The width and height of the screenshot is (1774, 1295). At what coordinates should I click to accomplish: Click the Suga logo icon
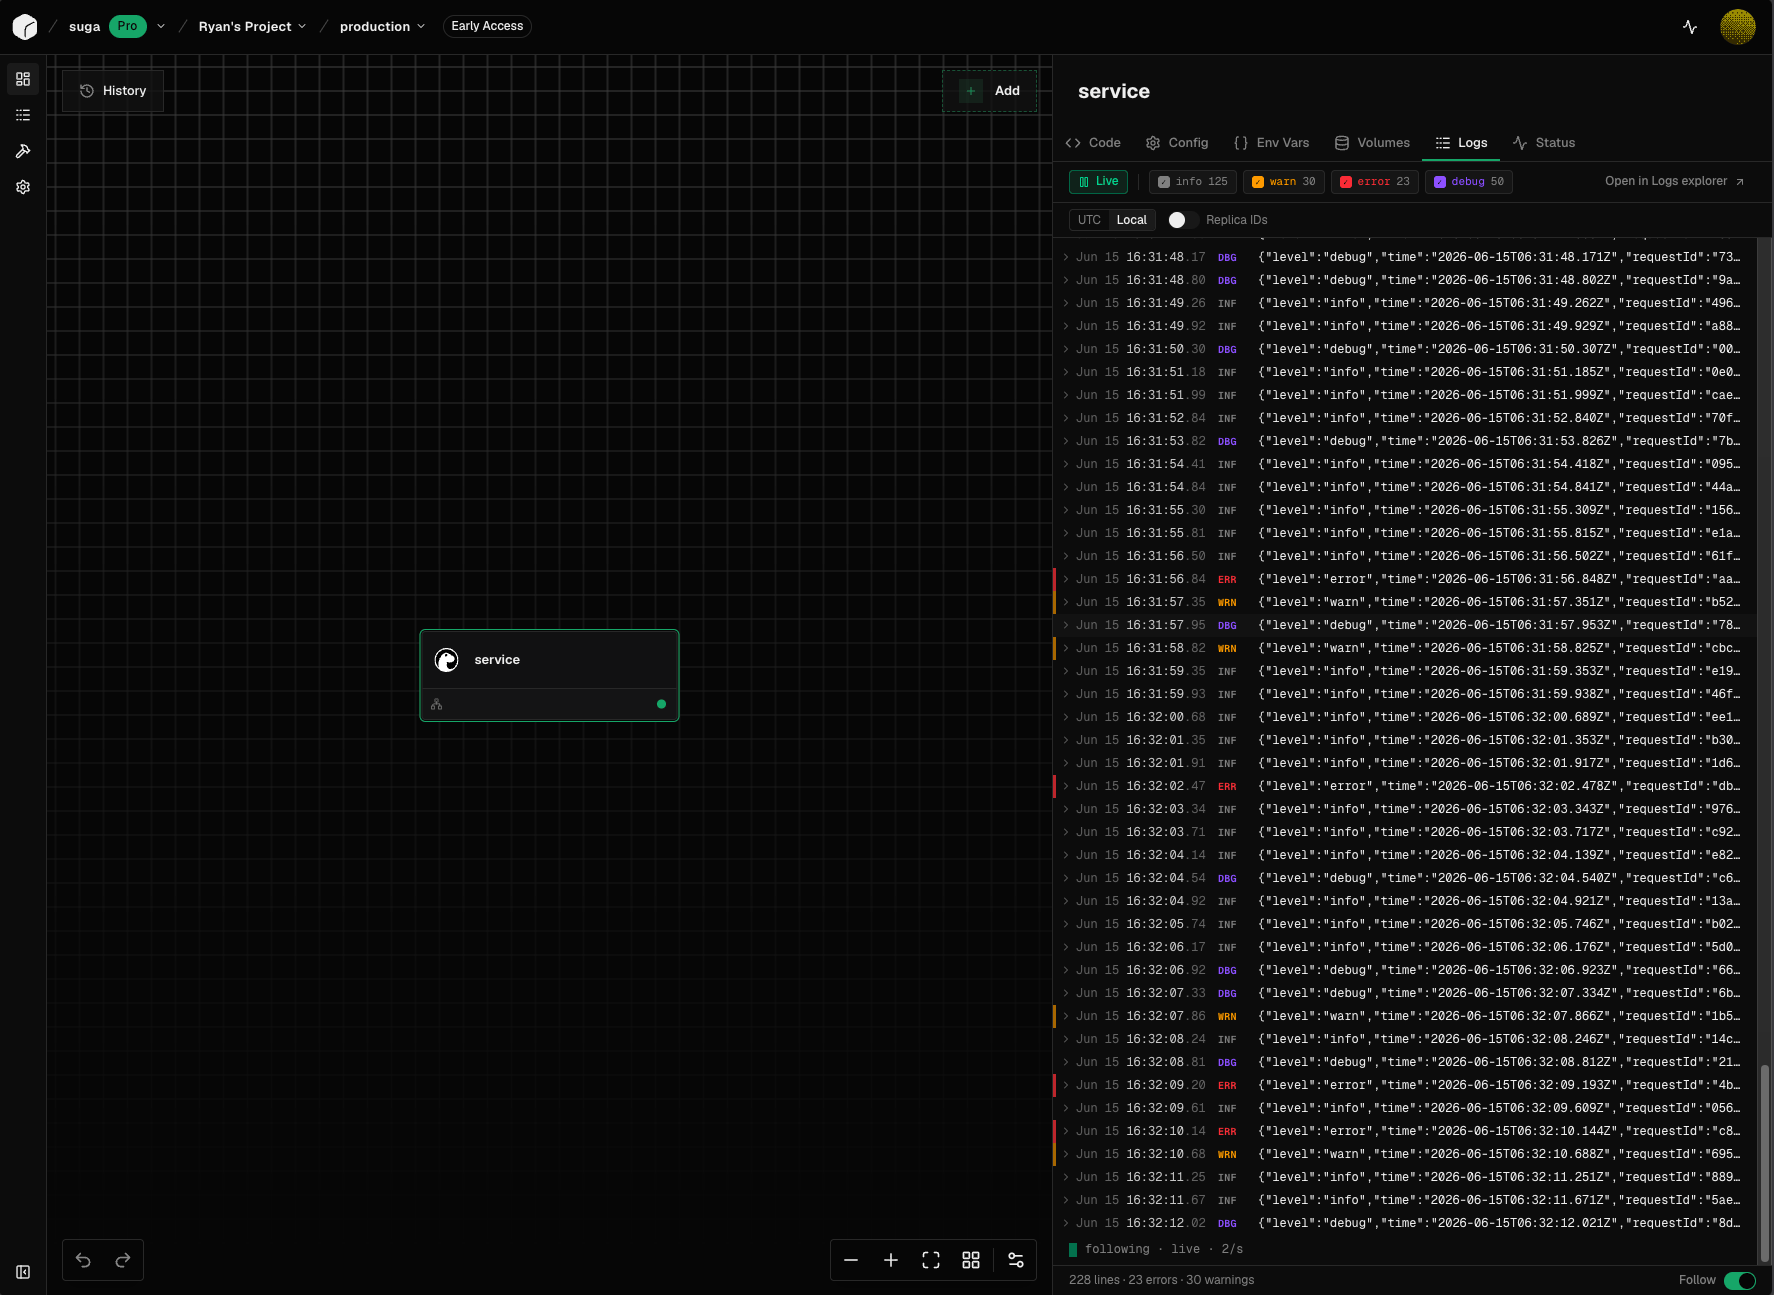(x=25, y=27)
